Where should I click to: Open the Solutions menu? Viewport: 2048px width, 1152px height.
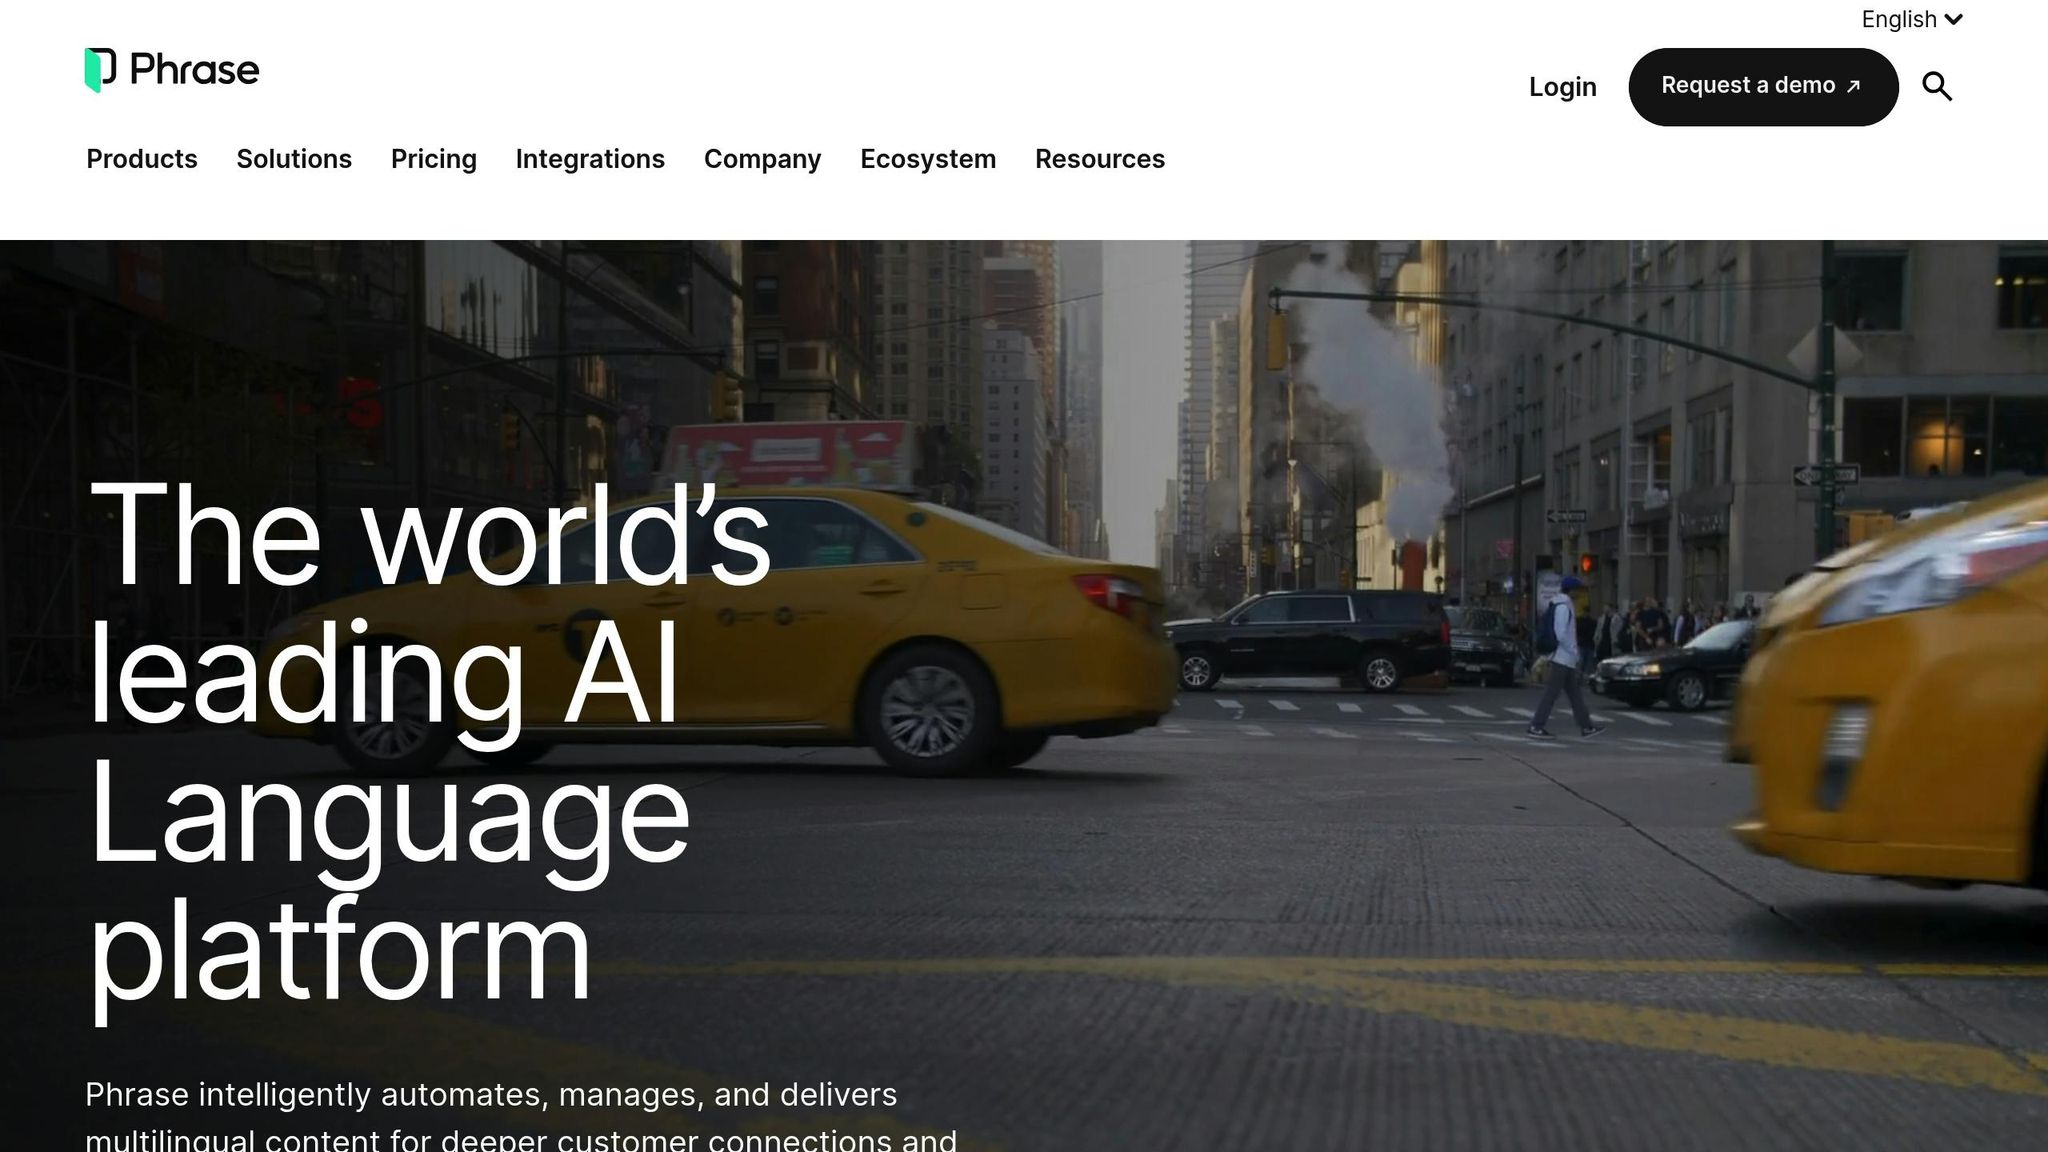294,159
